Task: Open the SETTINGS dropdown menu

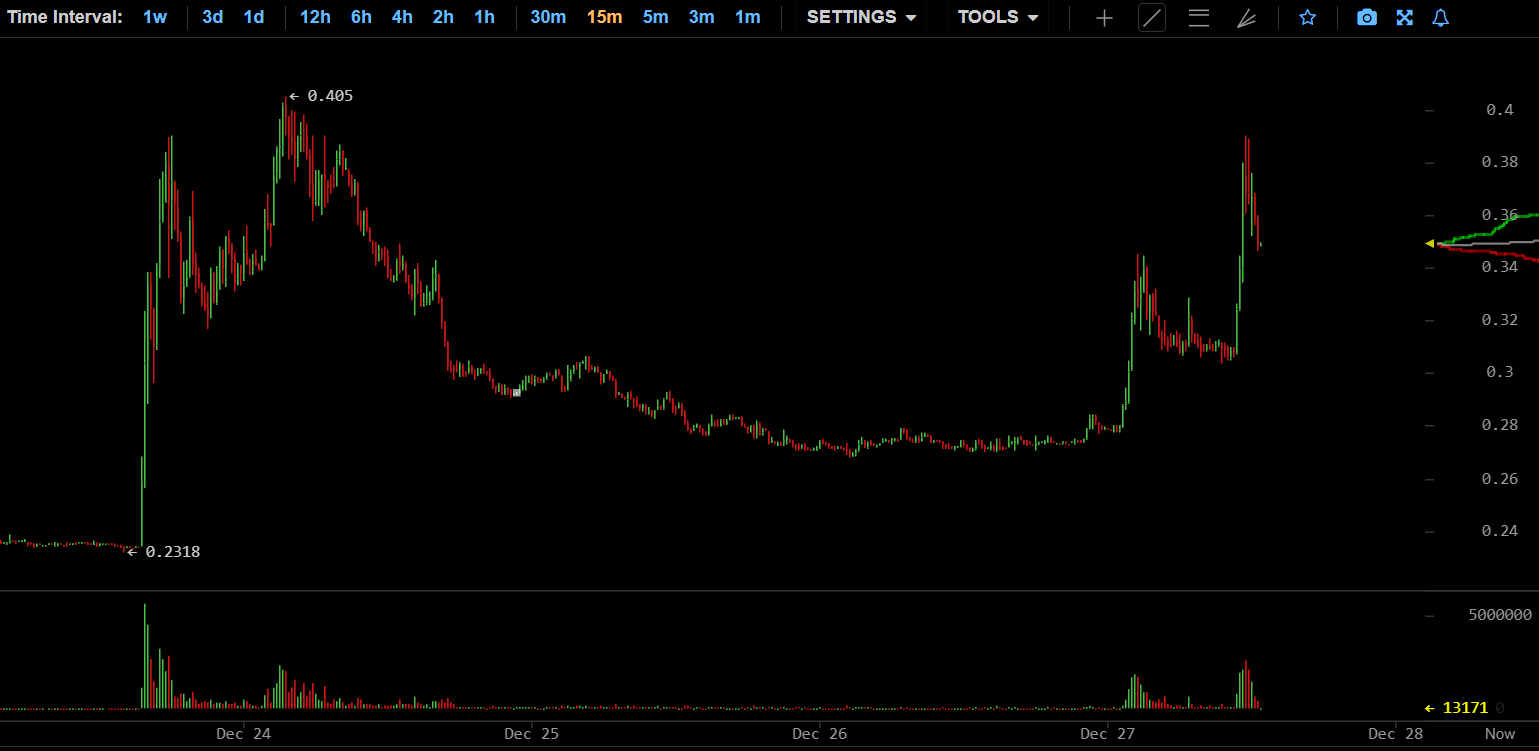Action: point(861,17)
